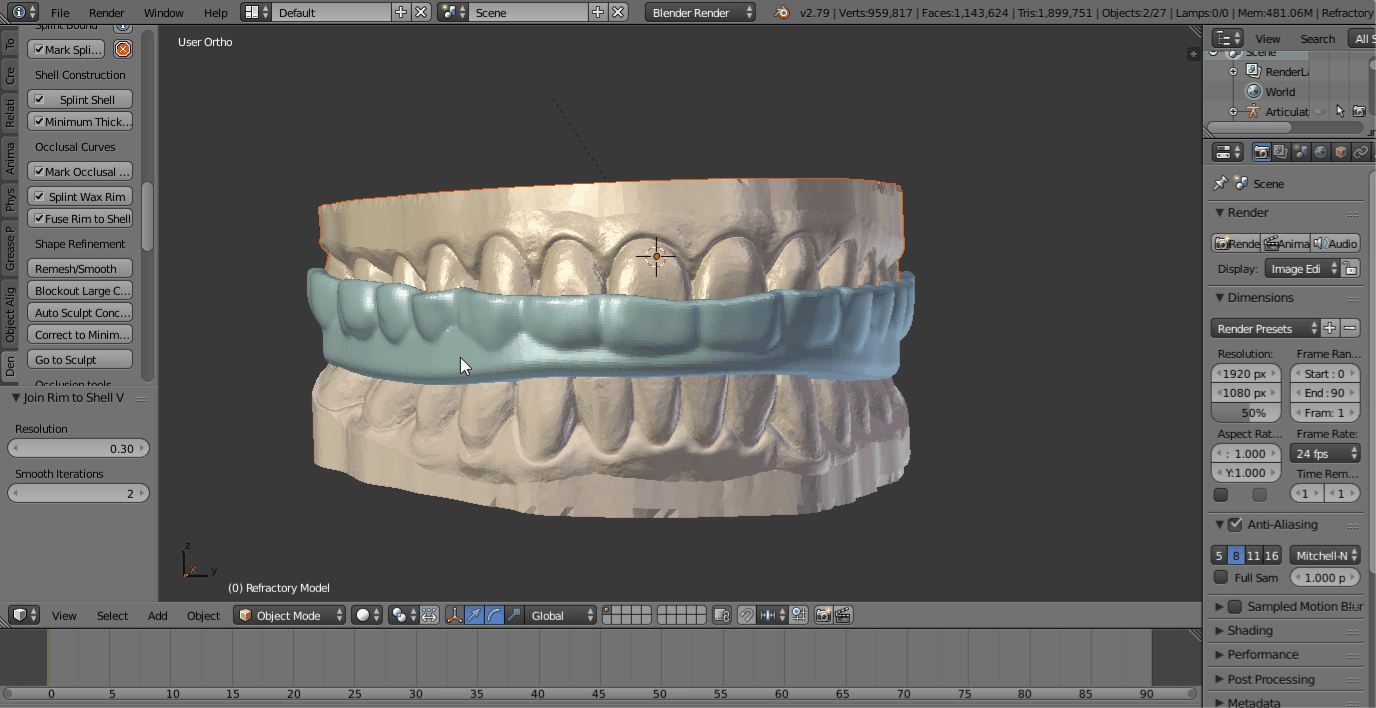Select the Render Layers properties tab
This screenshot has height=708, width=1376.
point(1281,152)
